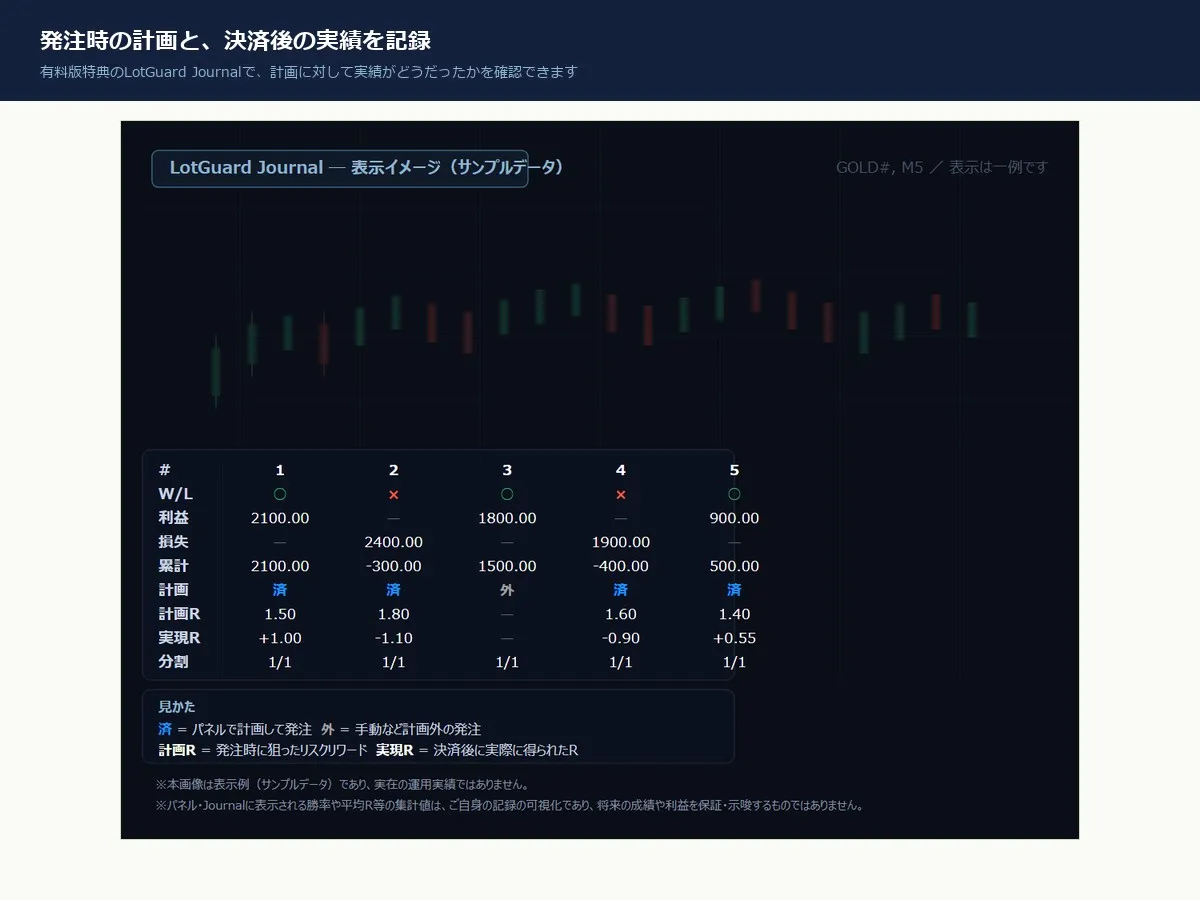Click the red loss cross for trade 2
This screenshot has width=1200, height=900.
tap(394, 494)
